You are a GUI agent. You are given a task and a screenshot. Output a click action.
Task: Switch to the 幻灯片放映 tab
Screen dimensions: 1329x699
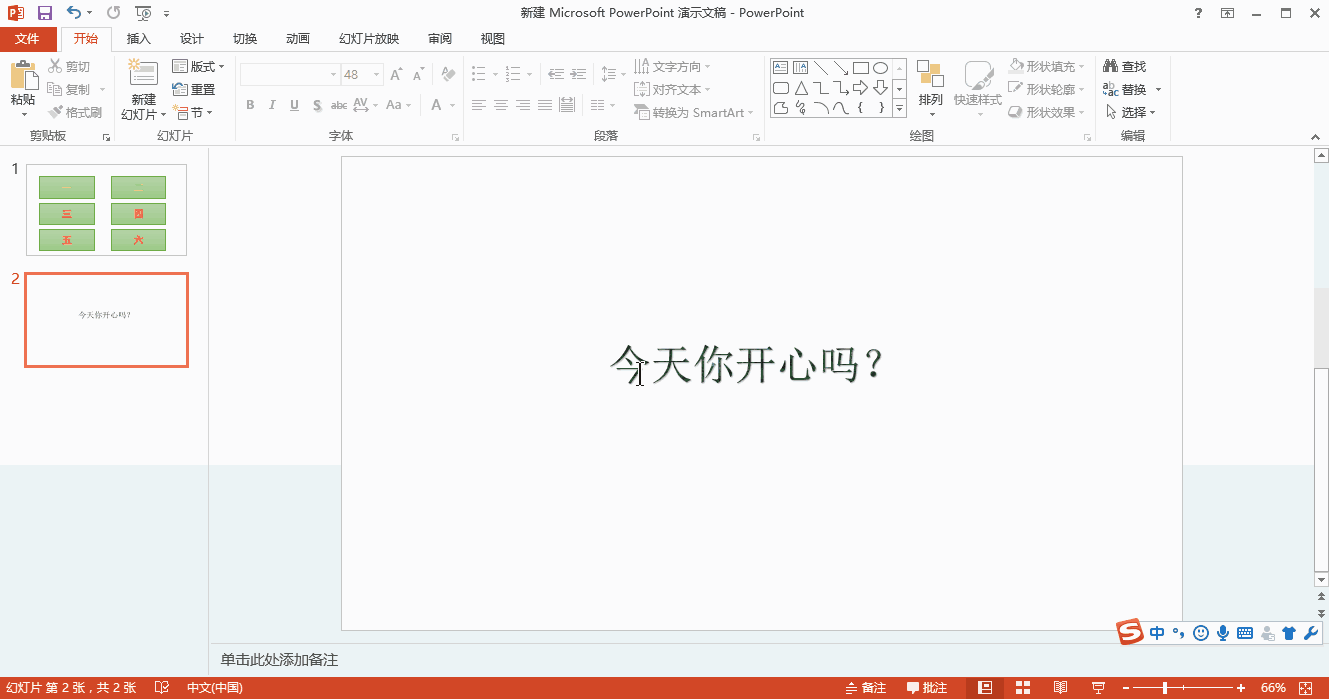coord(369,39)
